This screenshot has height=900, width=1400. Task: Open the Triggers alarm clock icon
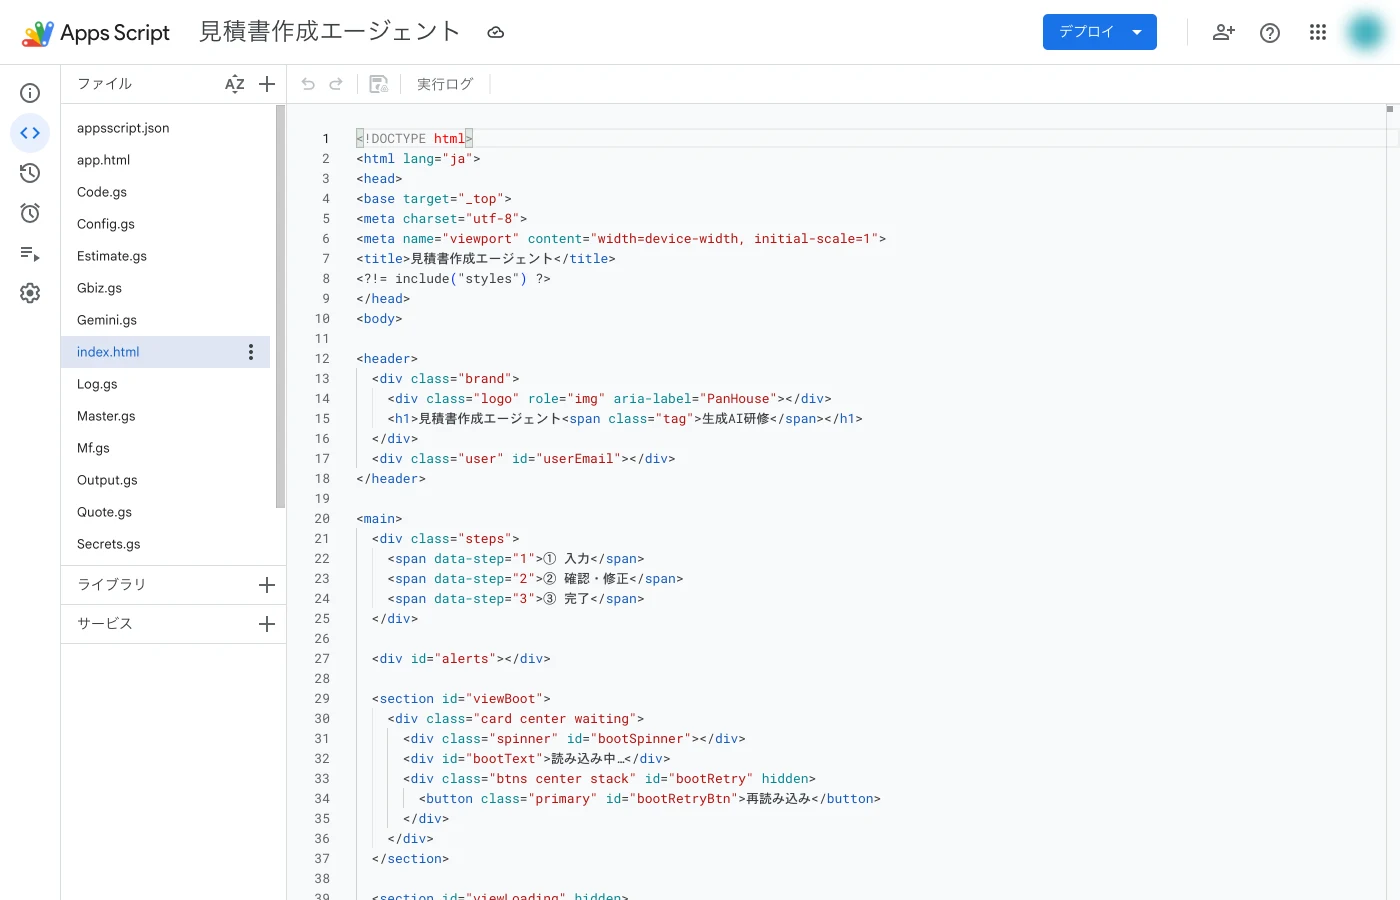(x=30, y=213)
